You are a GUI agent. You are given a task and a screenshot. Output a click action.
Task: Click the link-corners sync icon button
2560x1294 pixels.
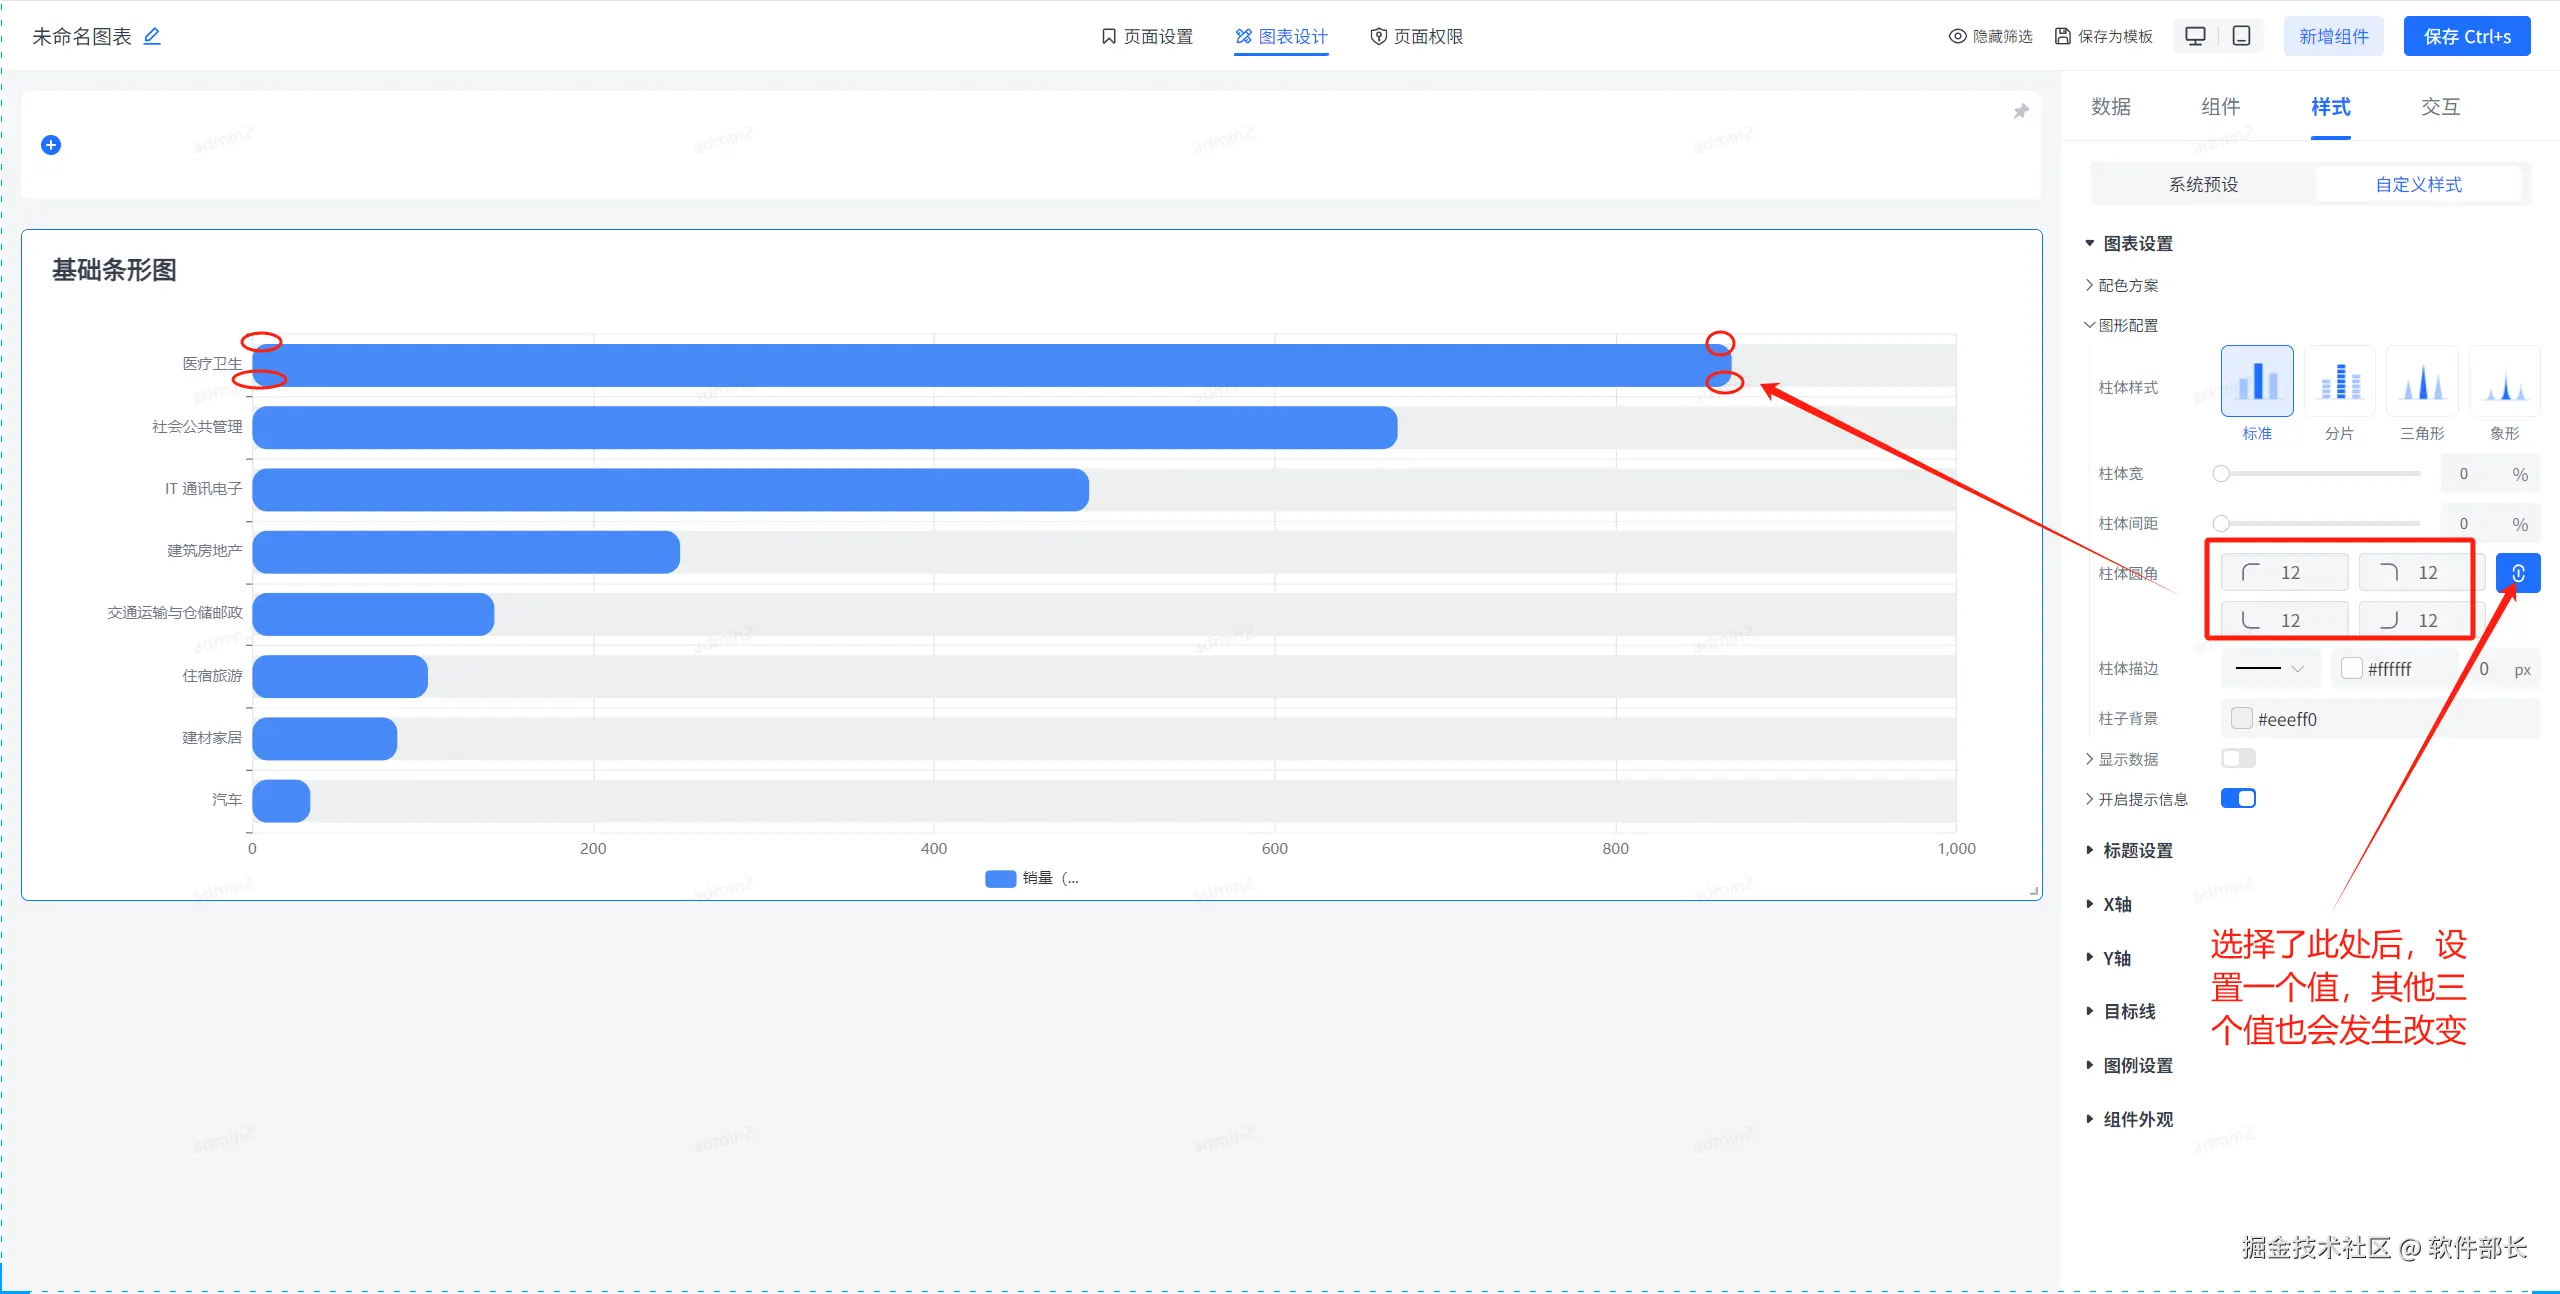[2518, 573]
